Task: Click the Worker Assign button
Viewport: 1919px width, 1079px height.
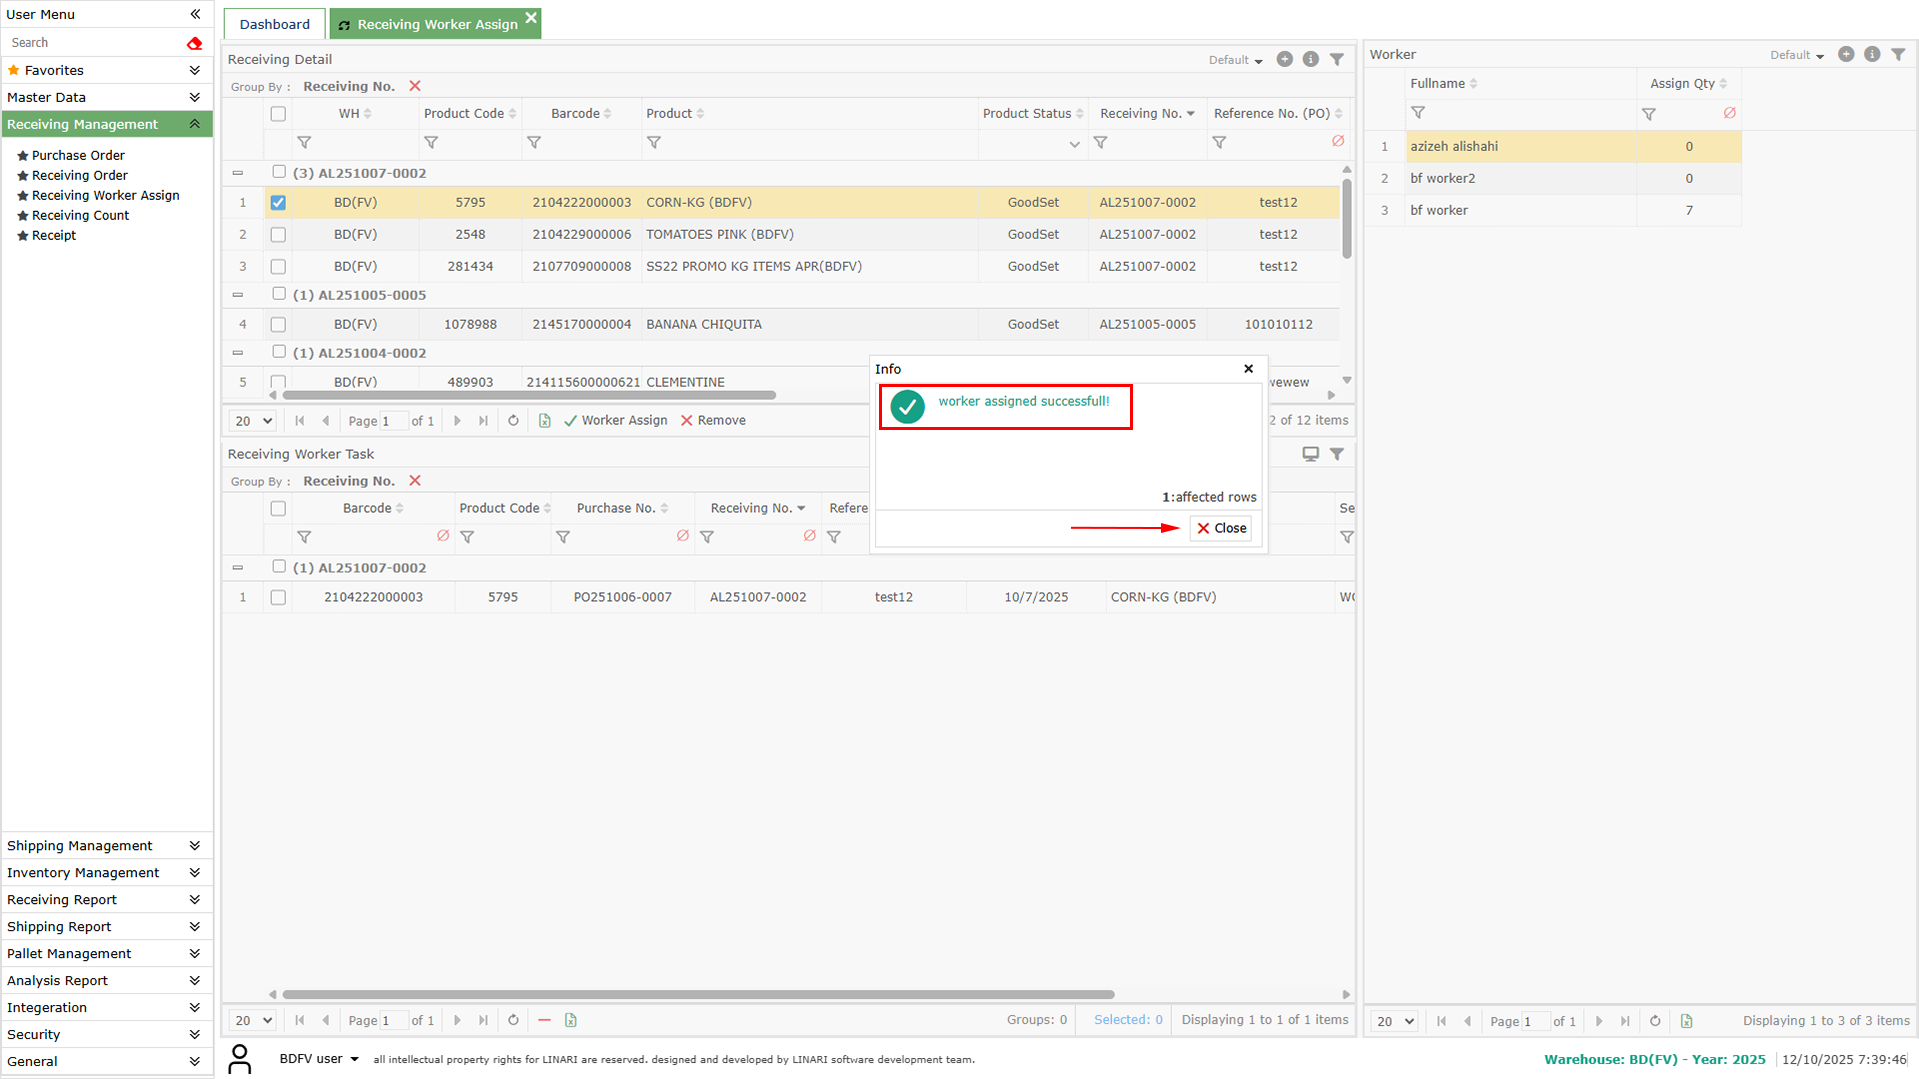Action: 615,420
